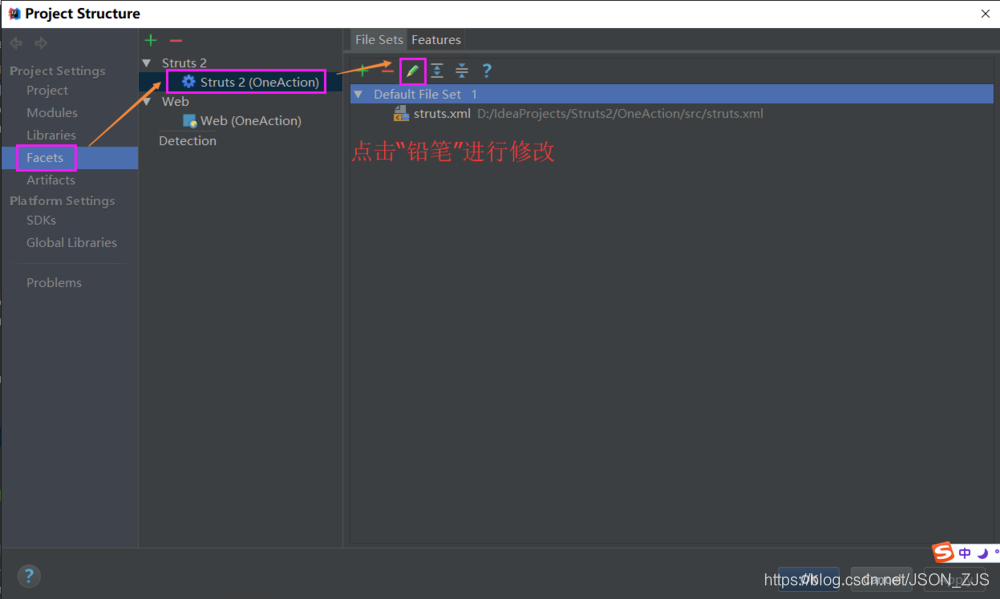Select Facets in Project Settings
The height and width of the screenshot is (599, 1000).
coord(45,158)
